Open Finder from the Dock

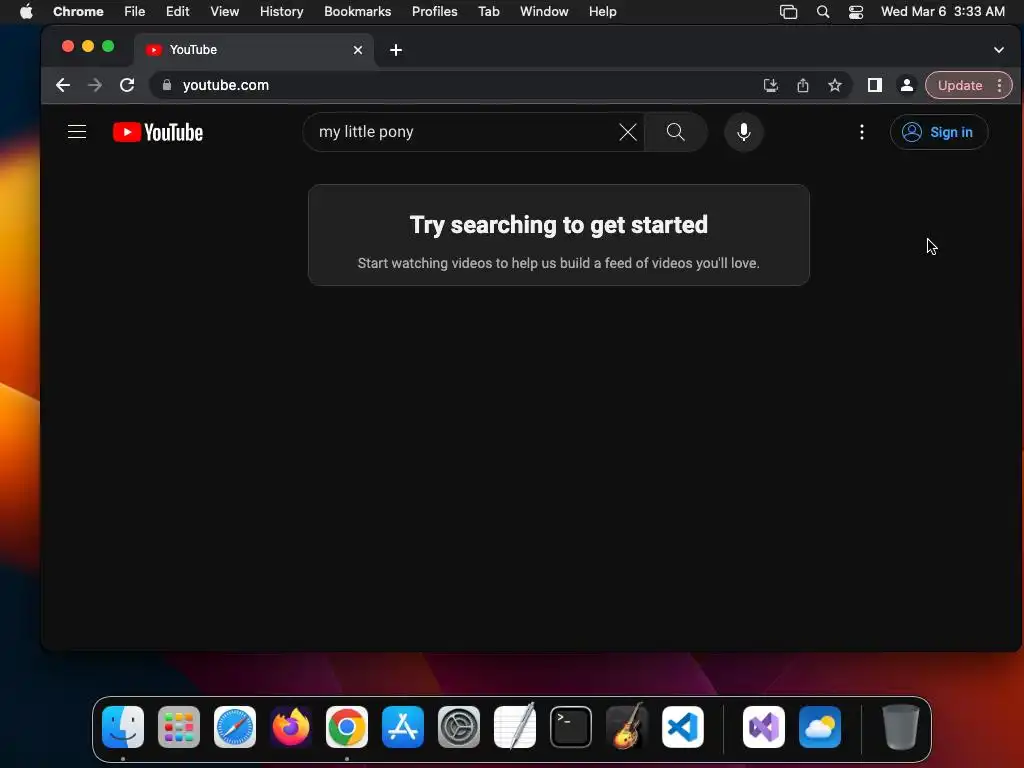pyautogui.click(x=123, y=727)
